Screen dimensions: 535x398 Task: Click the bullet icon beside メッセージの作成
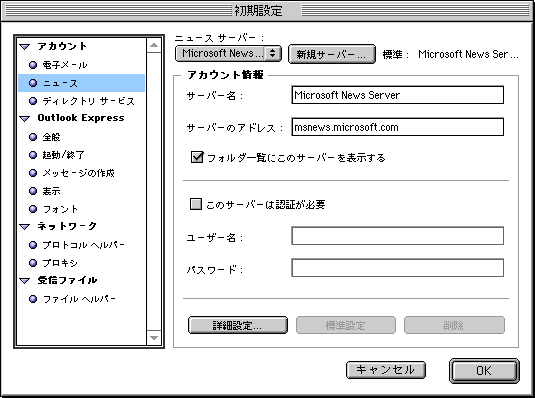tap(33, 173)
